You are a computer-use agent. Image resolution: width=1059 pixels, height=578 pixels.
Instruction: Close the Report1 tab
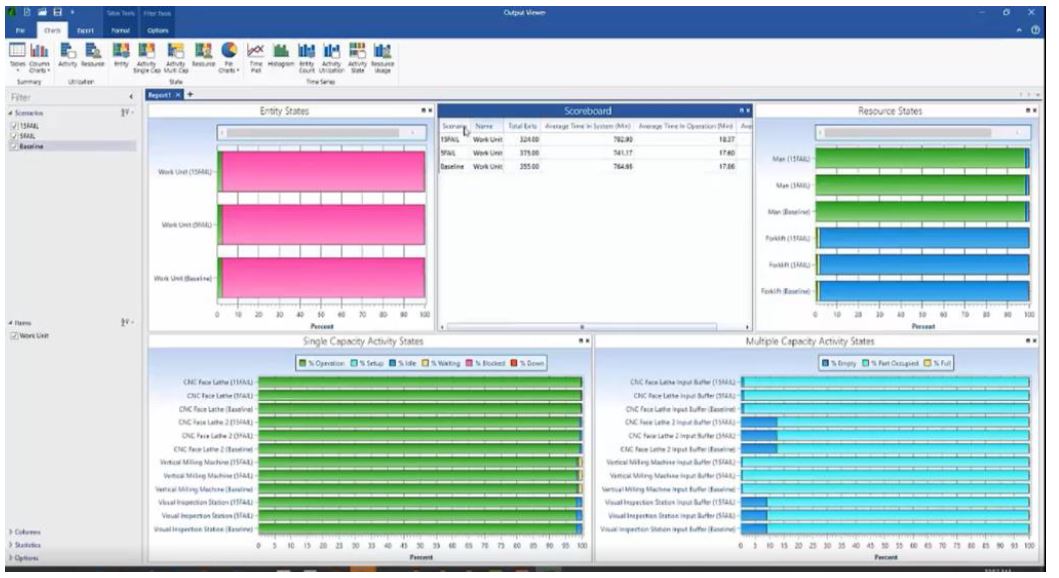(x=178, y=95)
